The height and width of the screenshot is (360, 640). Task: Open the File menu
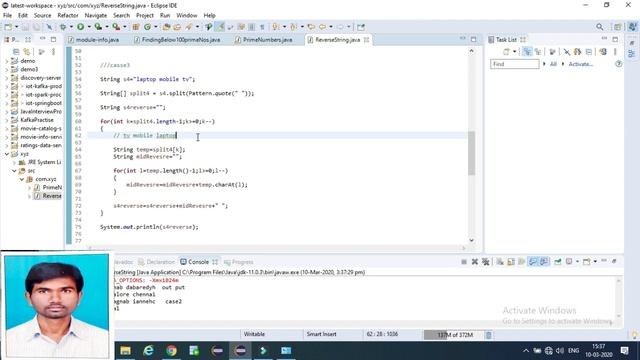click(x=7, y=16)
